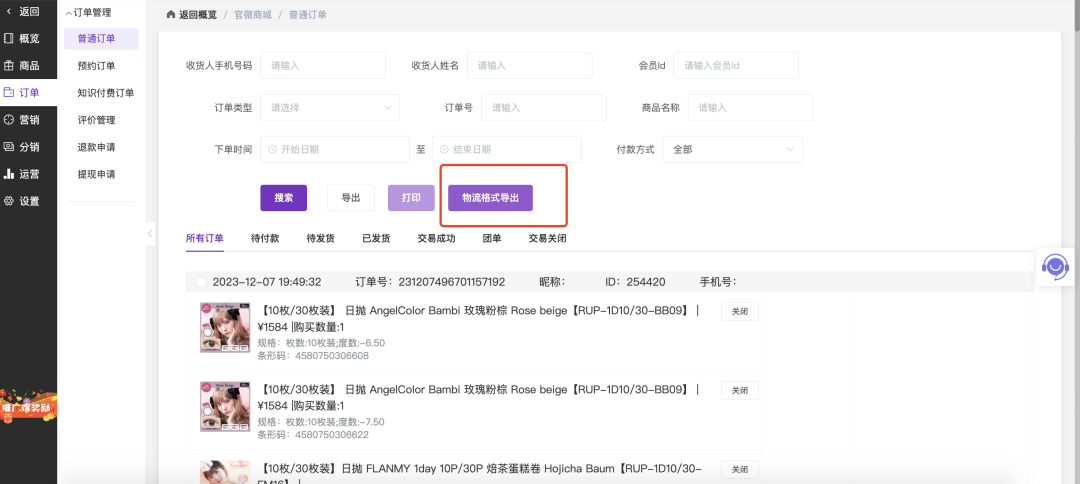The image size is (1080, 484).
Task: Click 关闭 for the 度数:-7.50 item
Action: pos(740,390)
